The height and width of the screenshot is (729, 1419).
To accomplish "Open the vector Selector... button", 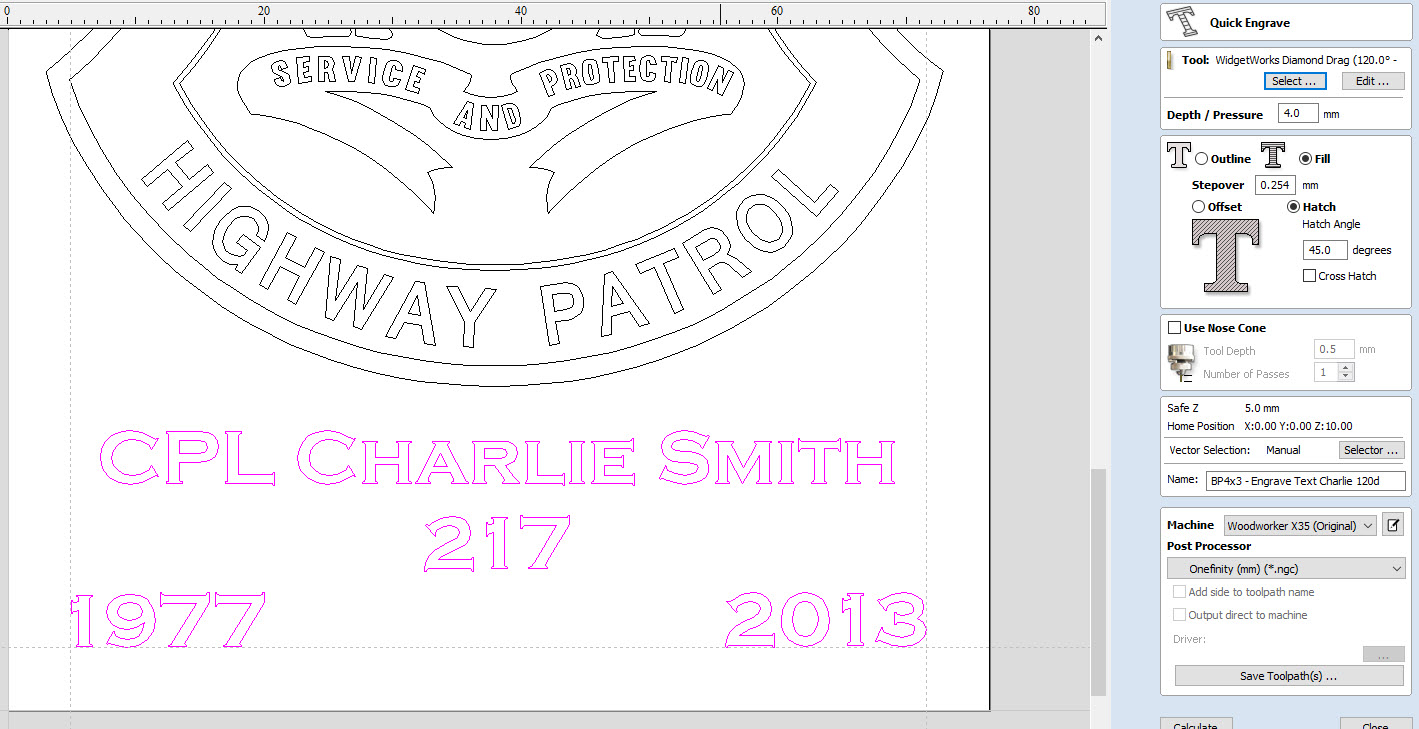I will coord(1371,450).
